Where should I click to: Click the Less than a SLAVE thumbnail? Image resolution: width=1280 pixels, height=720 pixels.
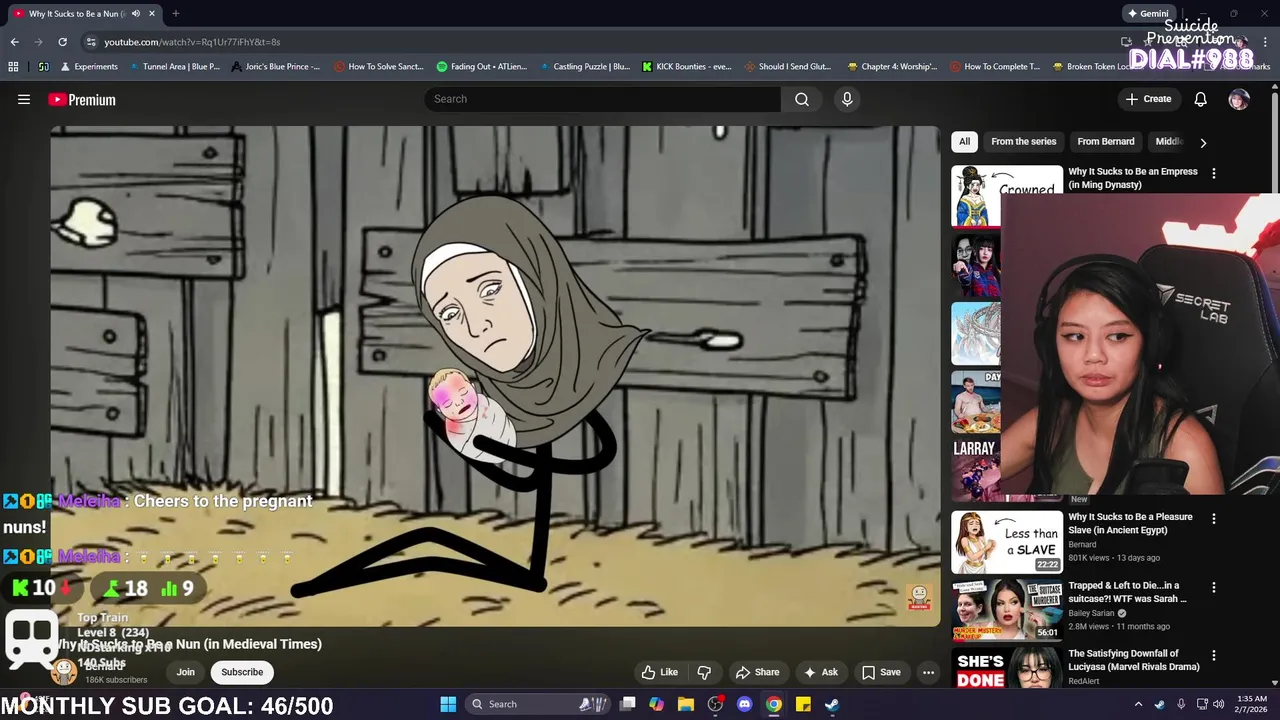1007,542
